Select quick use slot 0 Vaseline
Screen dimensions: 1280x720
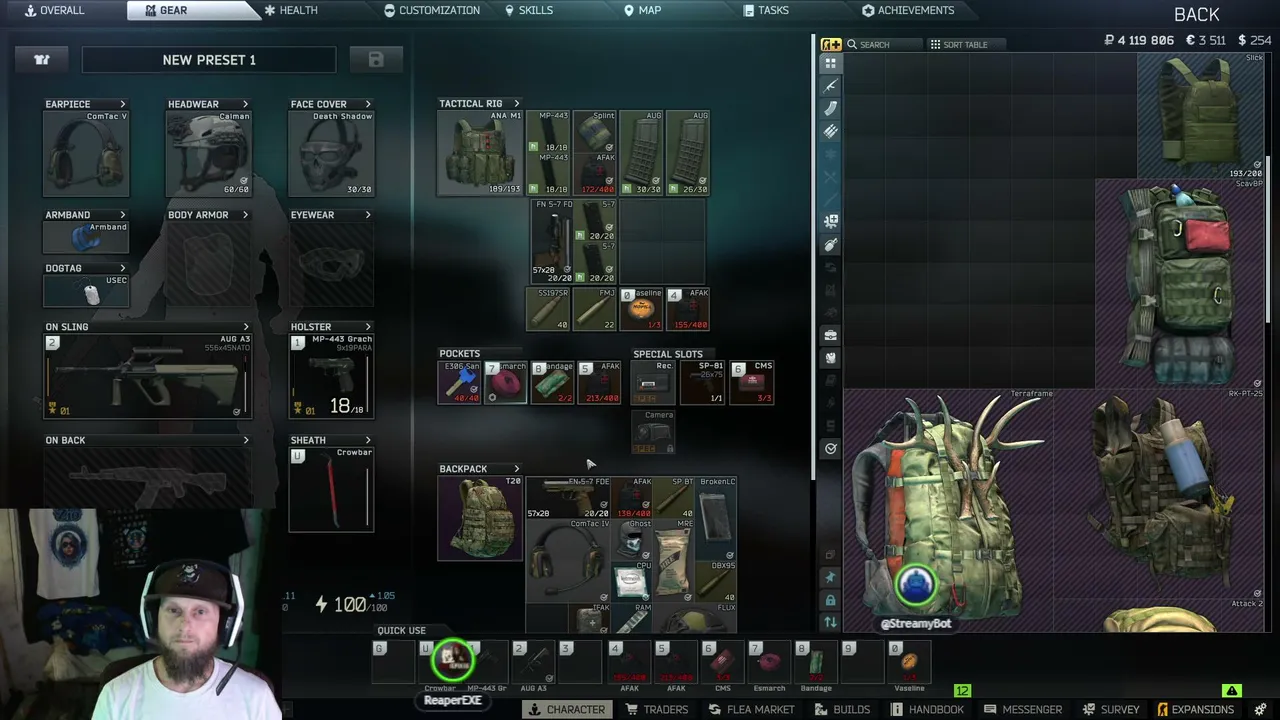coord(908,661)
